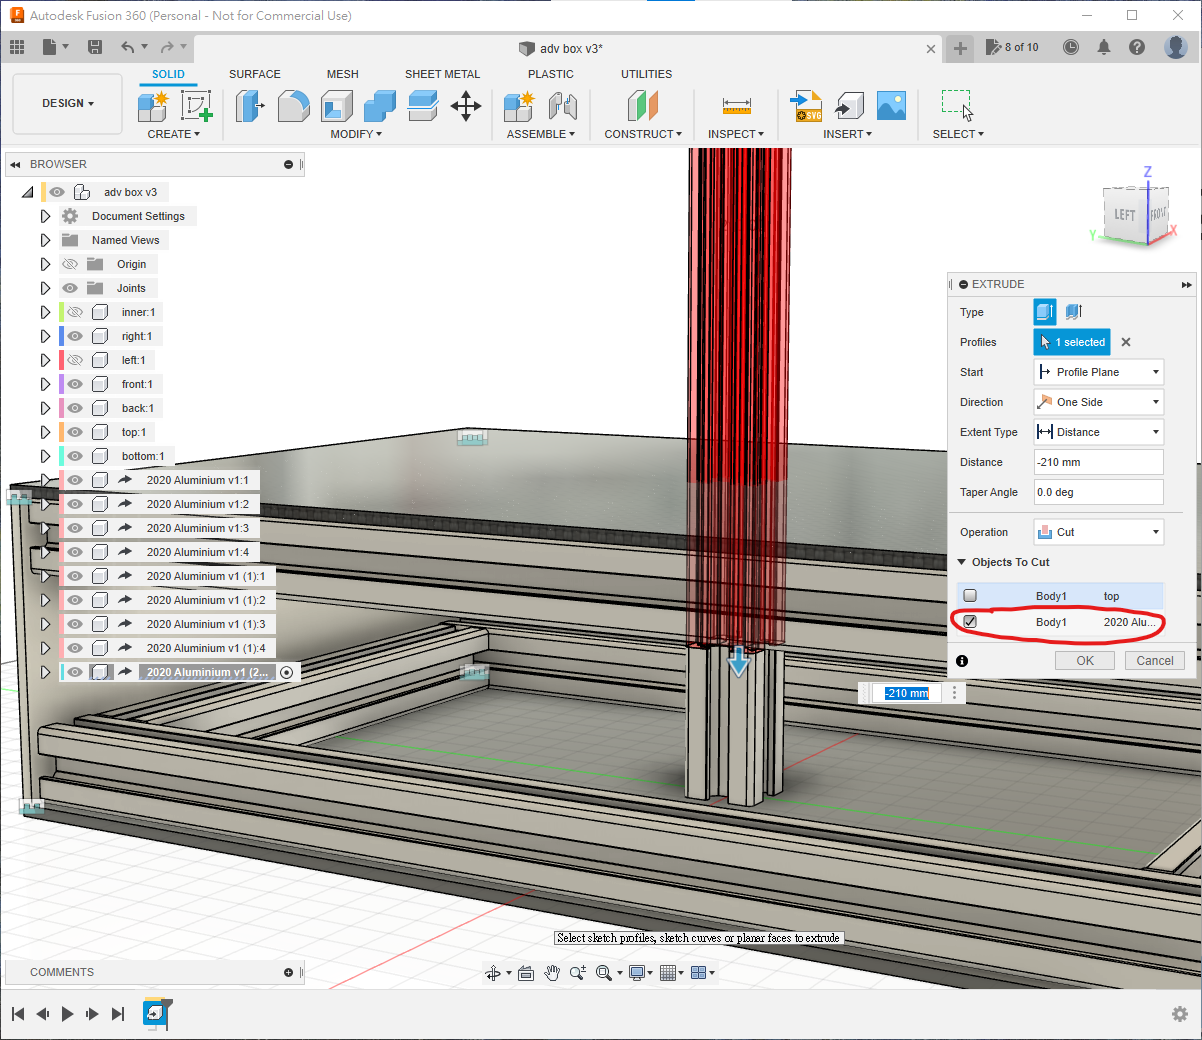The height and width of the screenshot is (1040, 1202).
Task: Click the Taper Angle input field
Action: (1098, 492)
